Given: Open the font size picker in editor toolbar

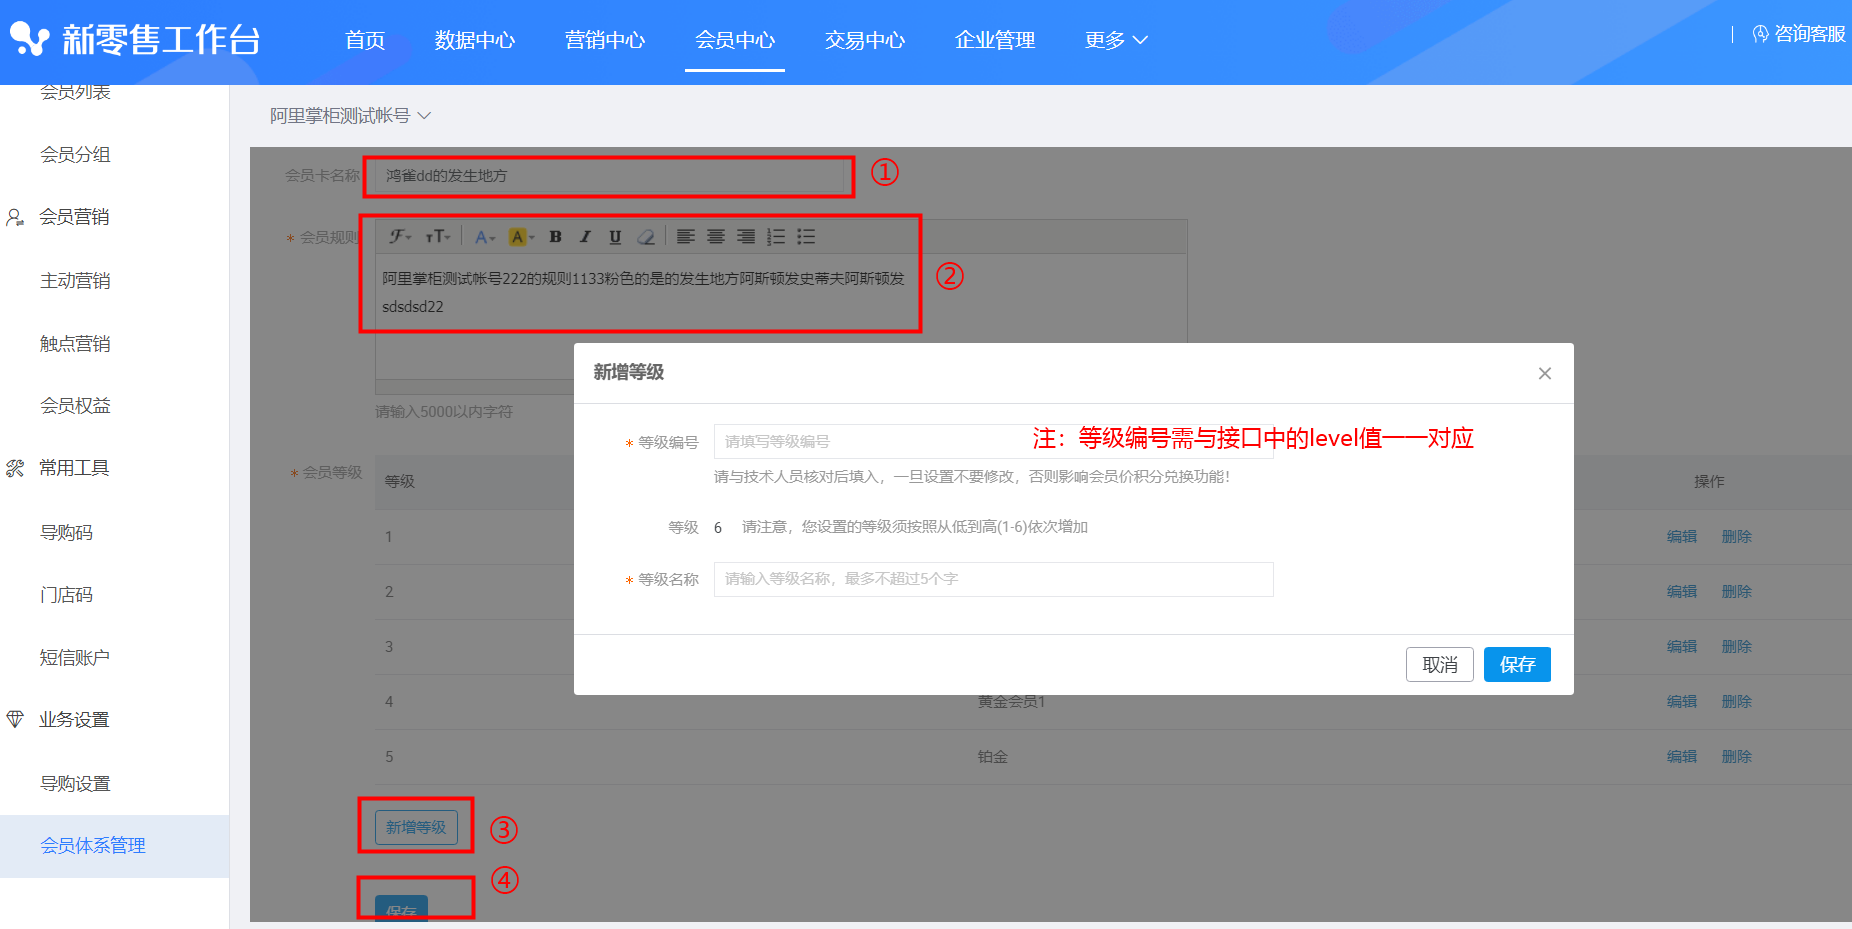Looking at the screenshot, I should point(438,237).
